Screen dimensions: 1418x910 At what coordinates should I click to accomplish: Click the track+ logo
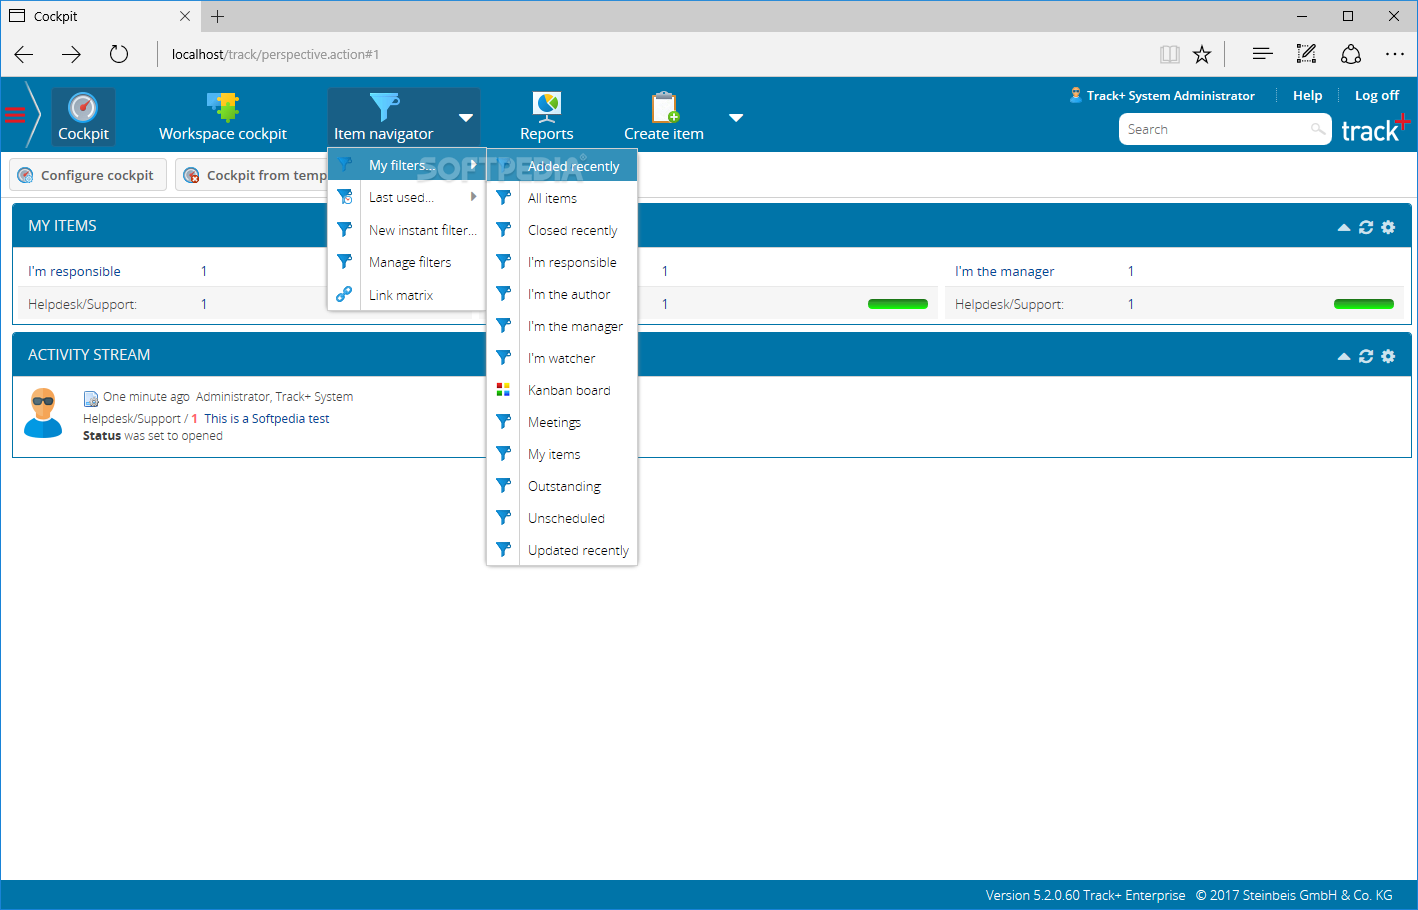pos(1375,128)
